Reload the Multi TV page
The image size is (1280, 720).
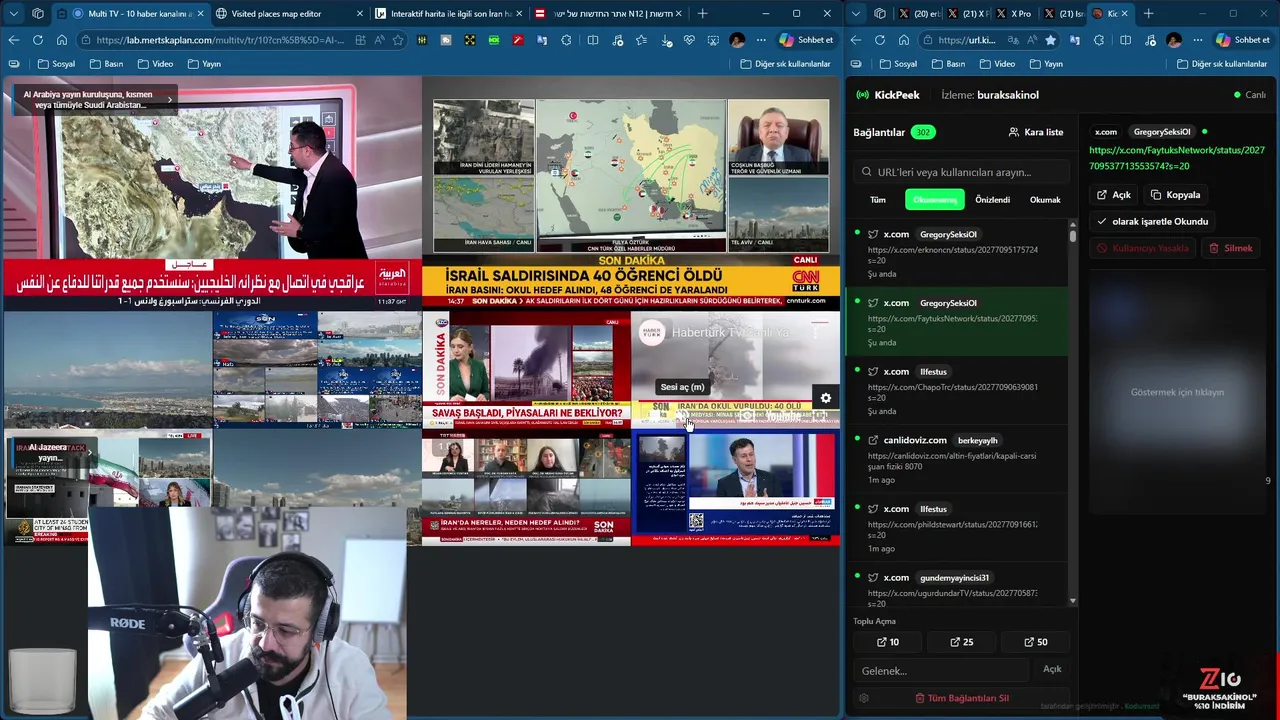tap(37, 40)
